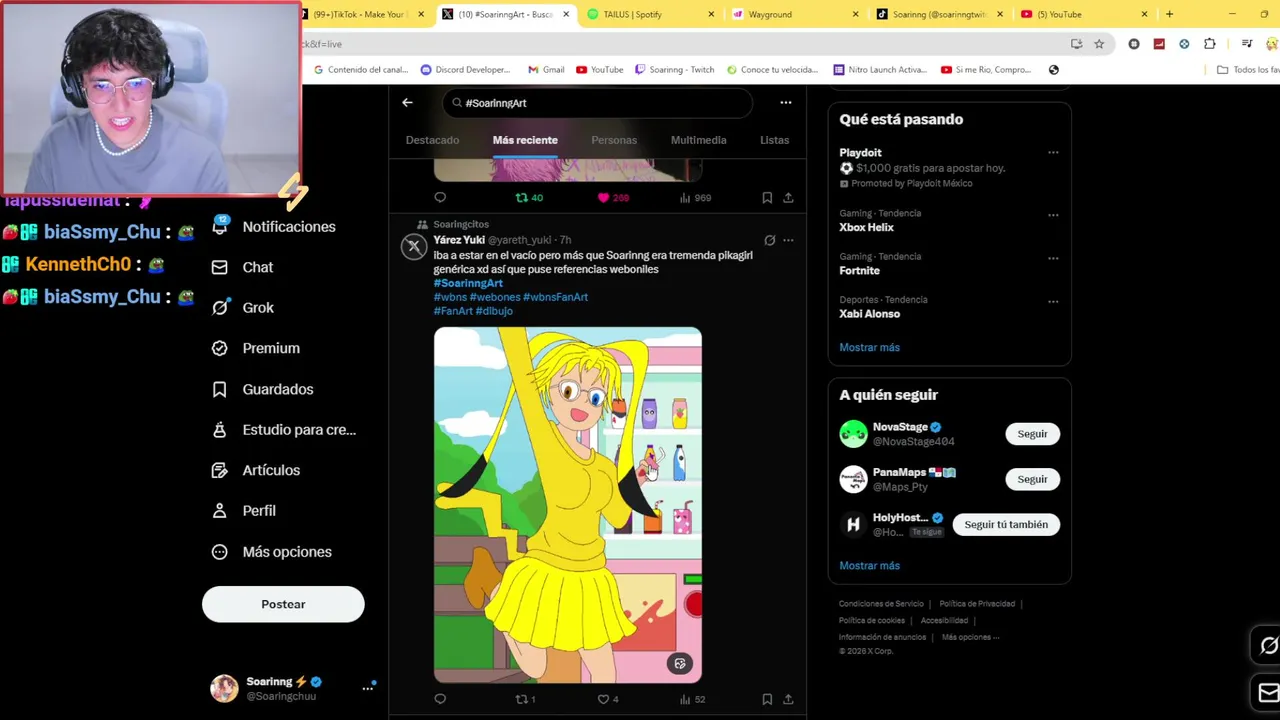This screenshot has width=1280, height=720.
Task: Switch to the Multimedia tab
Action: [698, 140]
